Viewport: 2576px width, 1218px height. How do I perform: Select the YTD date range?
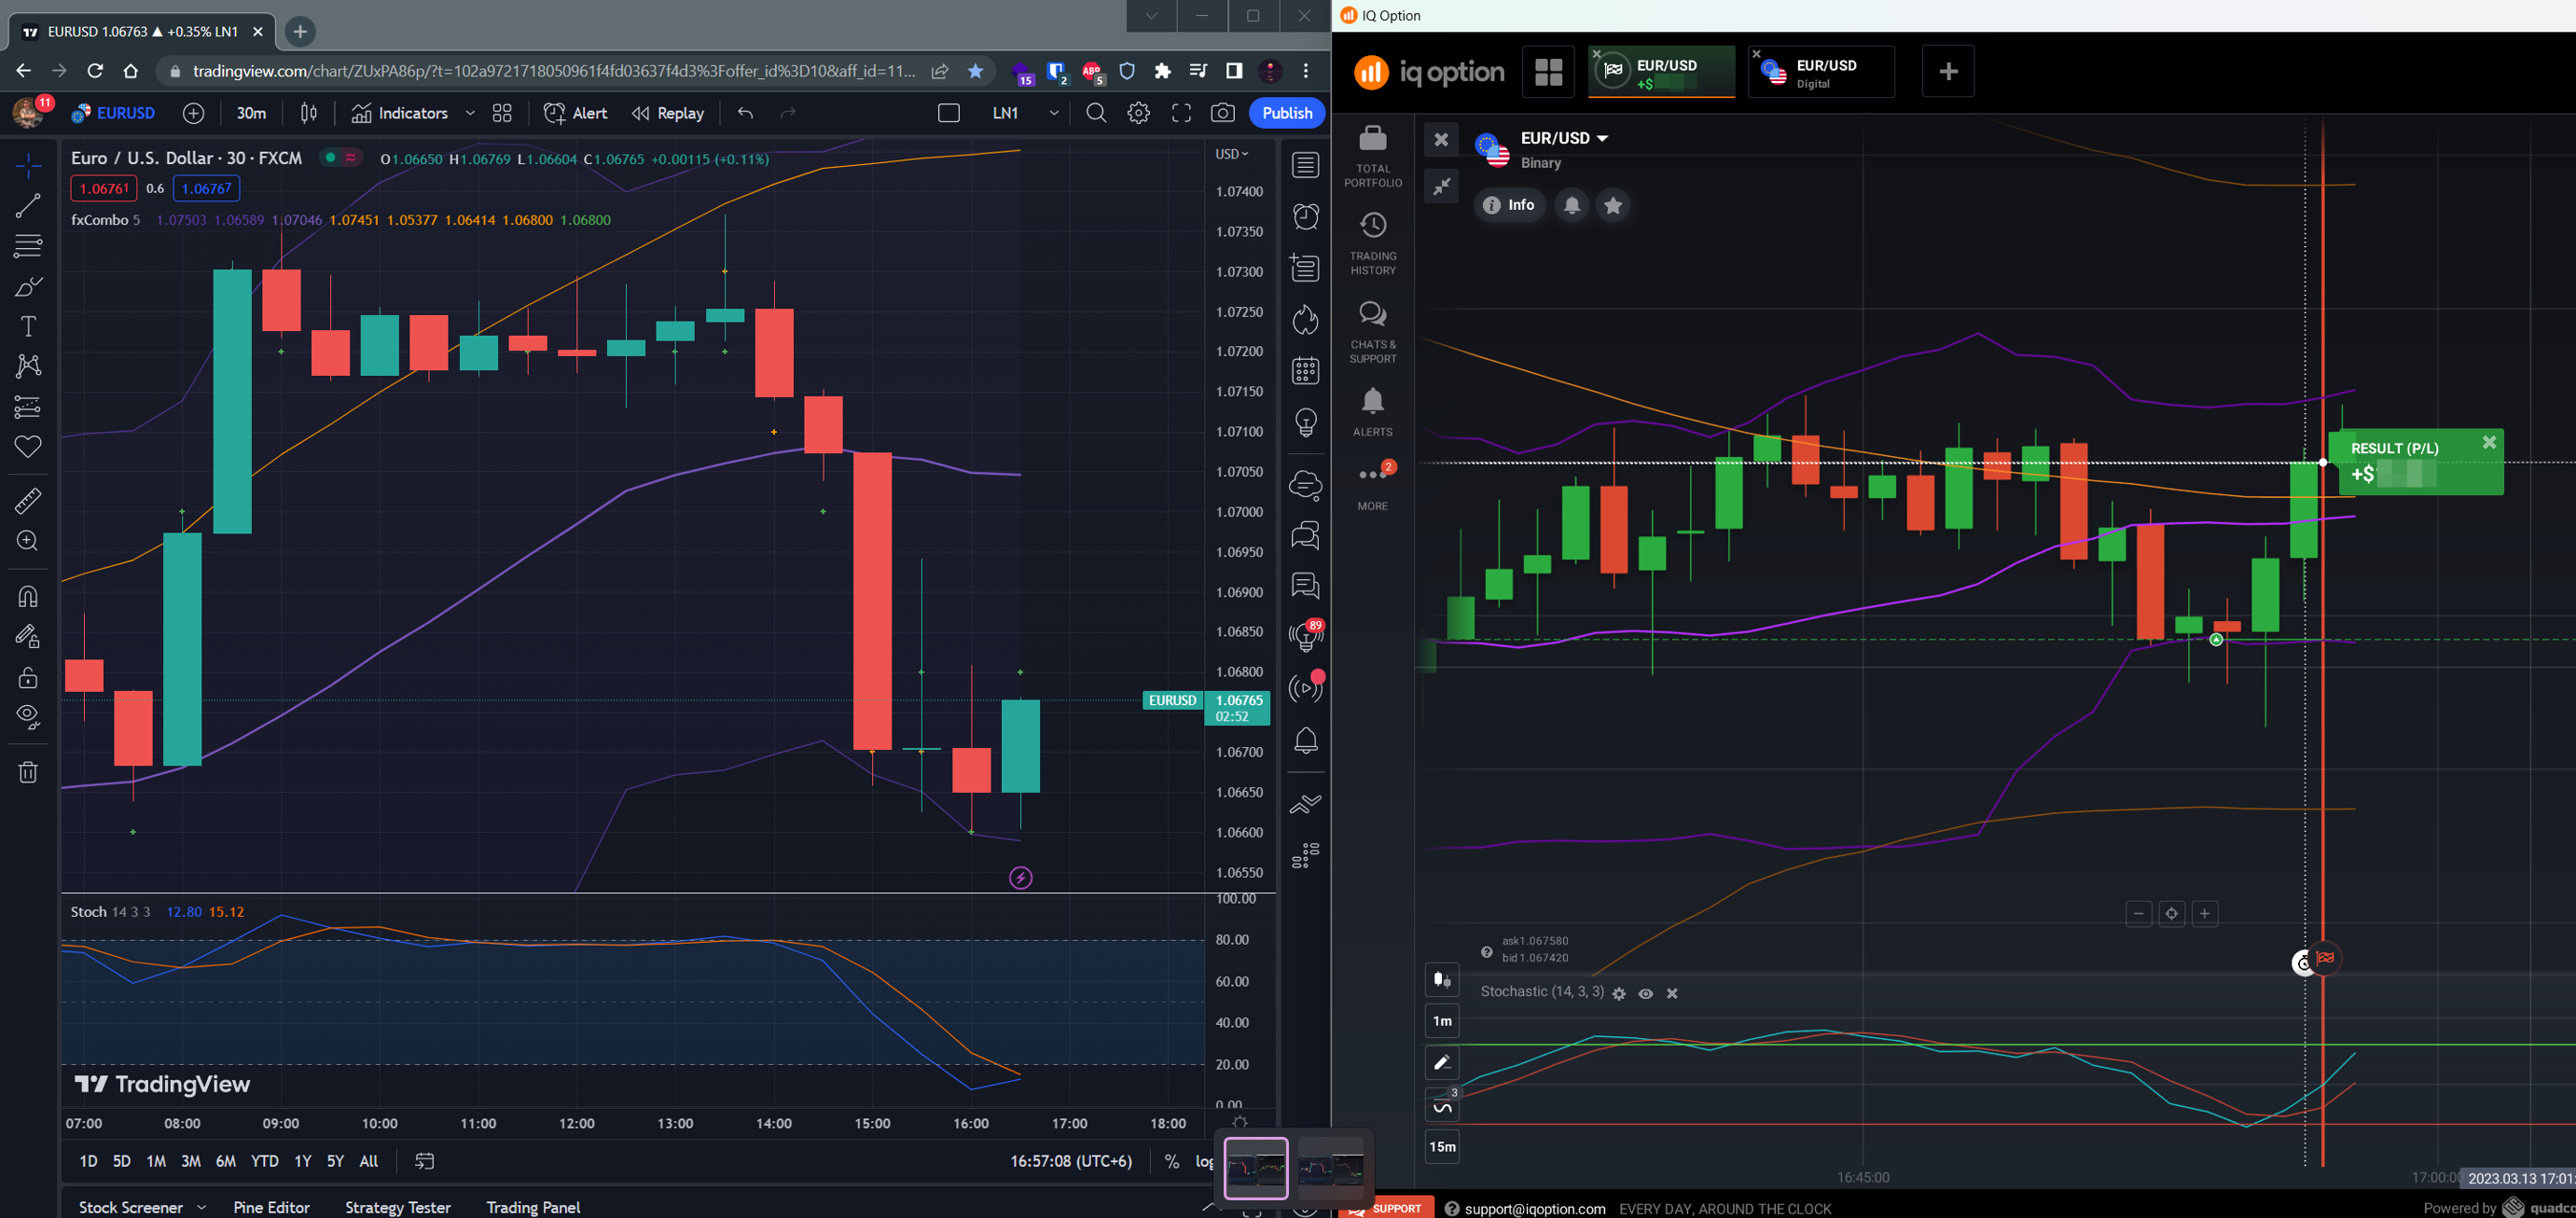coord(264,1161)
